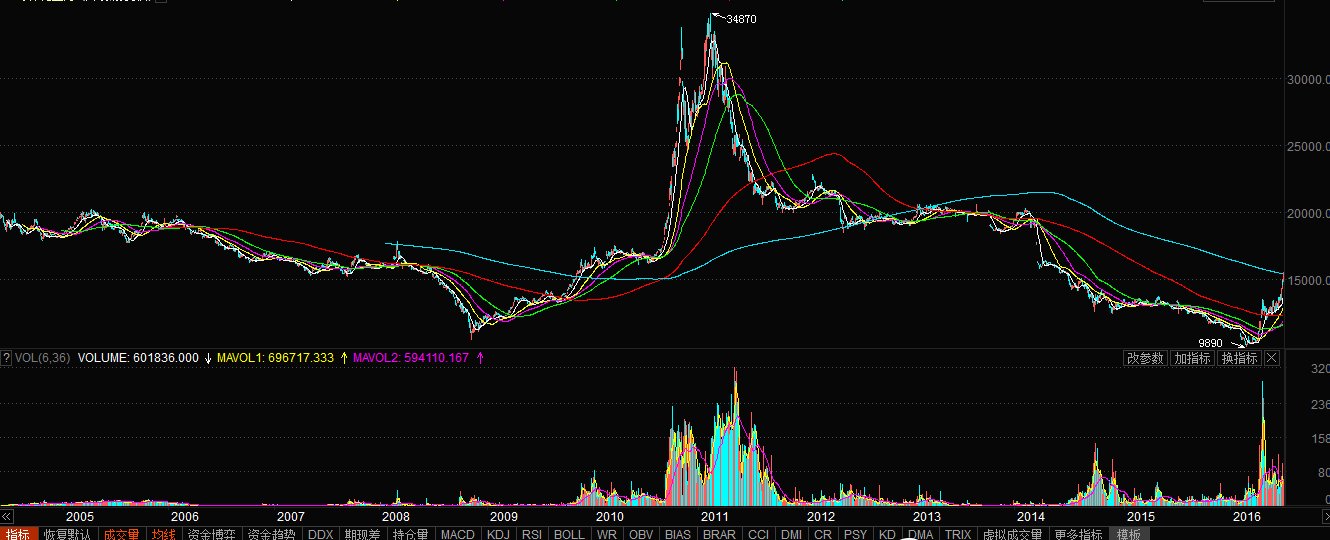This screenshot has height=540, width=1330.
Task: Click the 20000.00 price axis label
Action: (x=1307, y=213)
